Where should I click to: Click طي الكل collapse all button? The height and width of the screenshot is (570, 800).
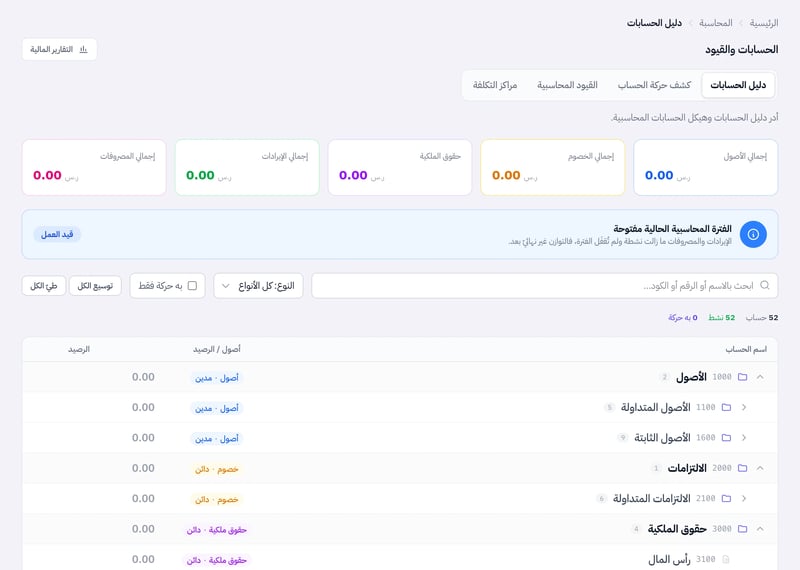tap(44, 286)
